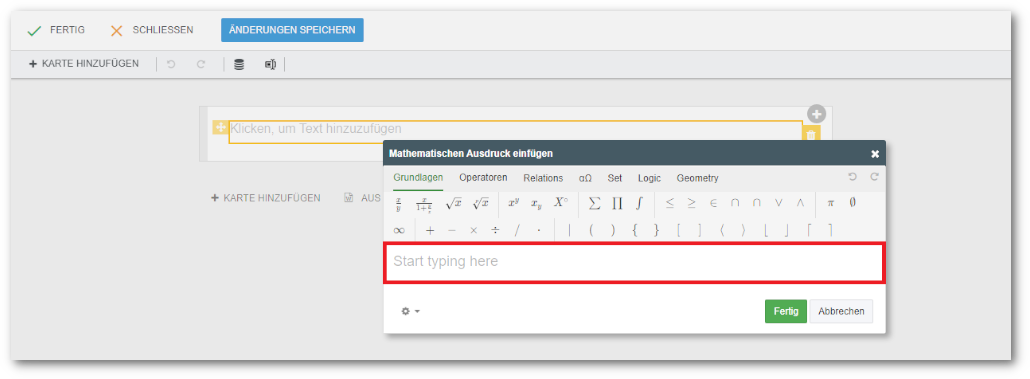The image size is (1030, 379).
Task: Insert an opening square bracket
Action: pos(678,231)
